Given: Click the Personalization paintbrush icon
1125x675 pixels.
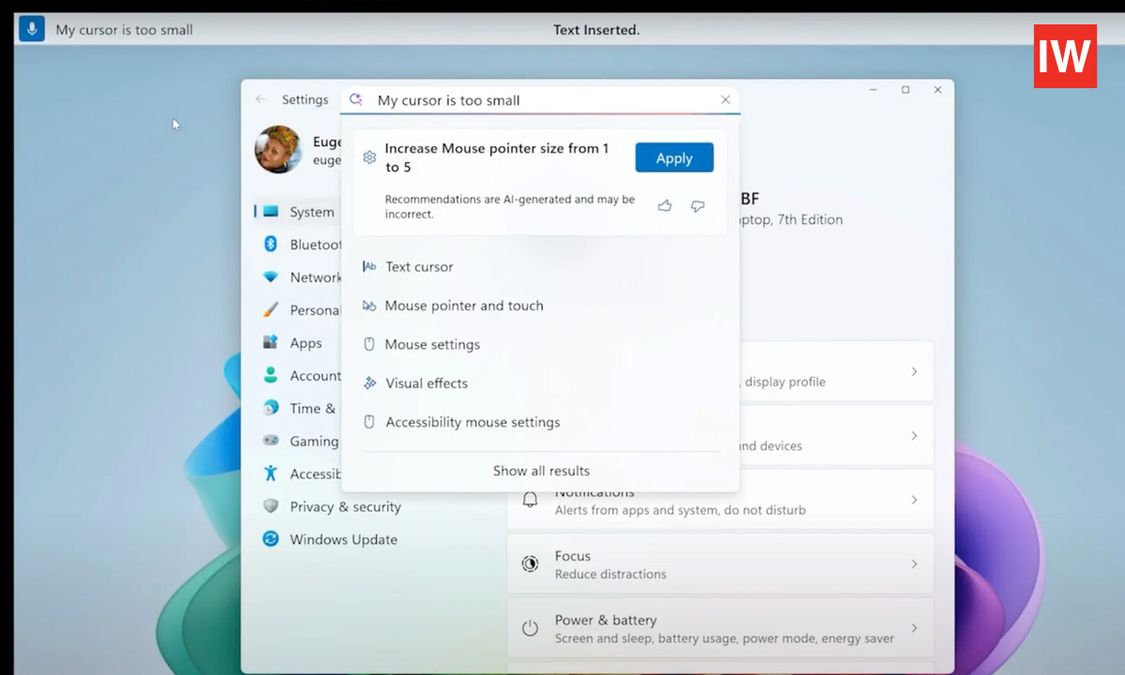Looking at the screenshot, I should (272, 310).
